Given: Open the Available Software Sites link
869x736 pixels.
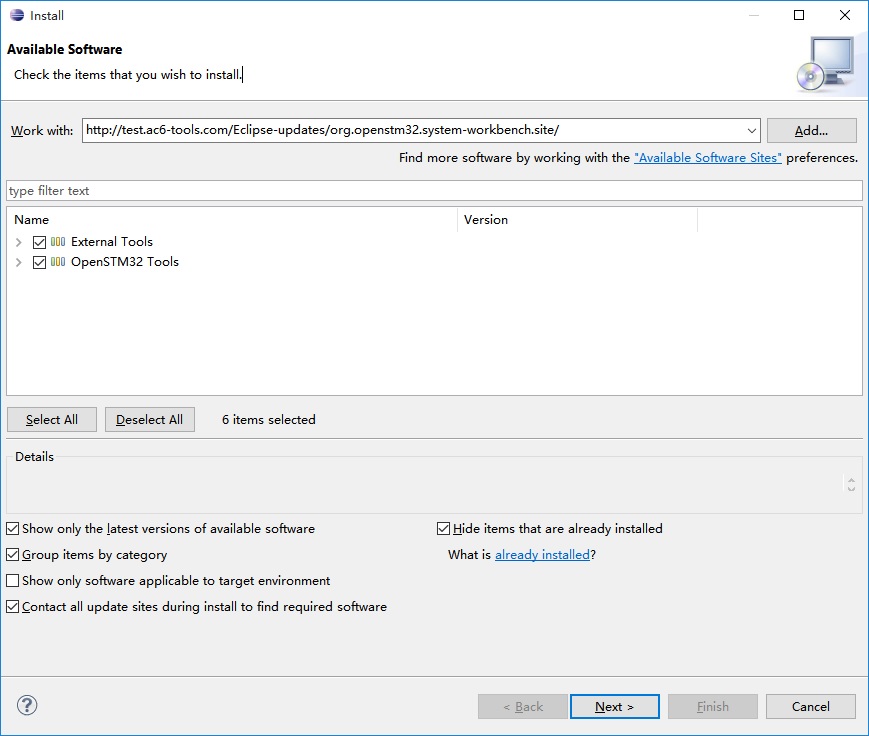Looking at the screenshot, I should tap(708, 158).
